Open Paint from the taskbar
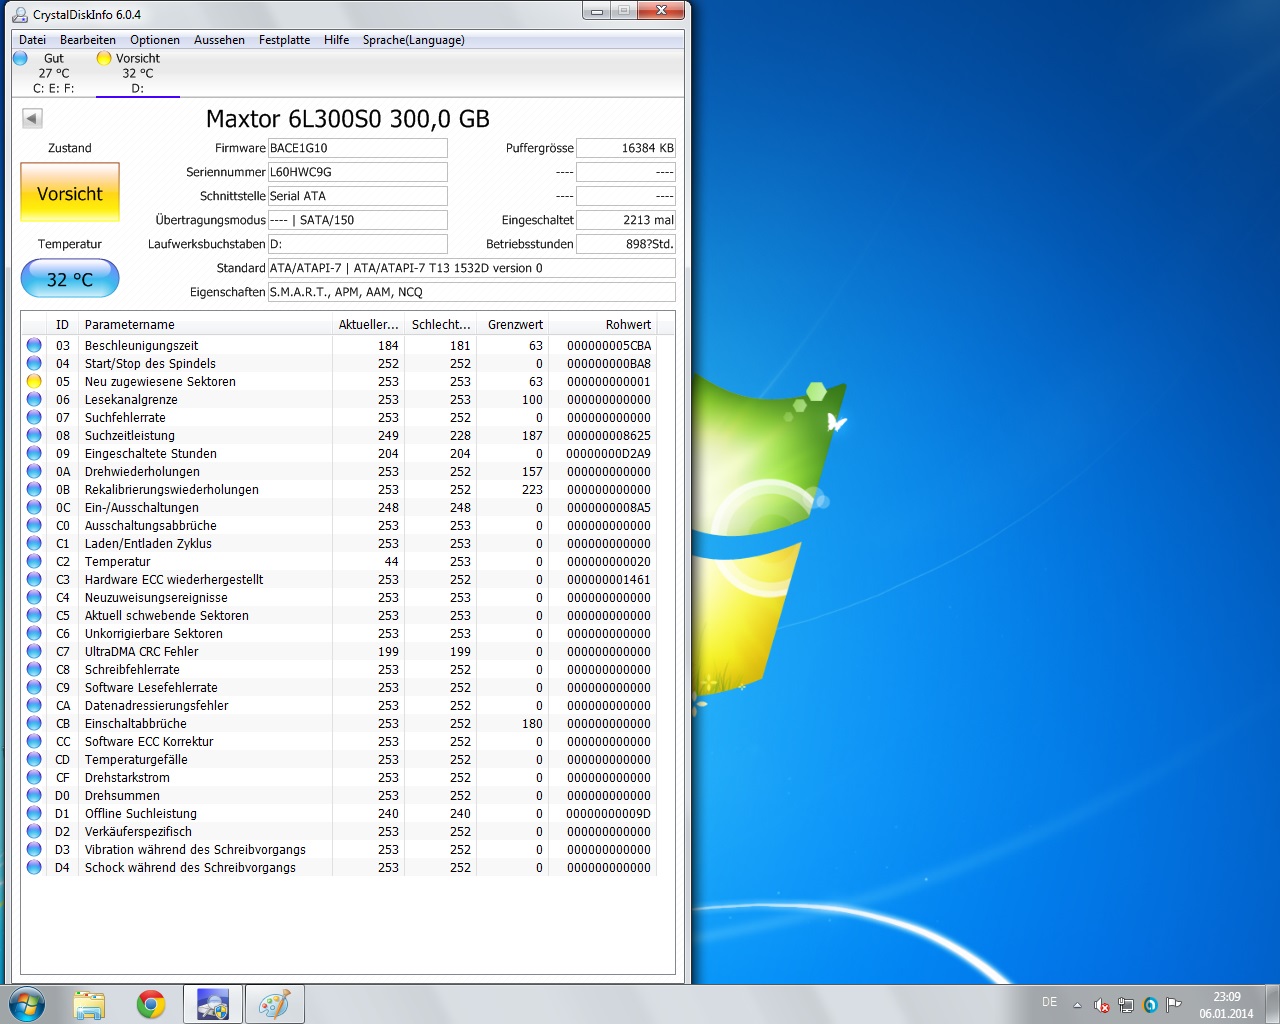The image size is (1280, 1024). [x=275, y=1004]
